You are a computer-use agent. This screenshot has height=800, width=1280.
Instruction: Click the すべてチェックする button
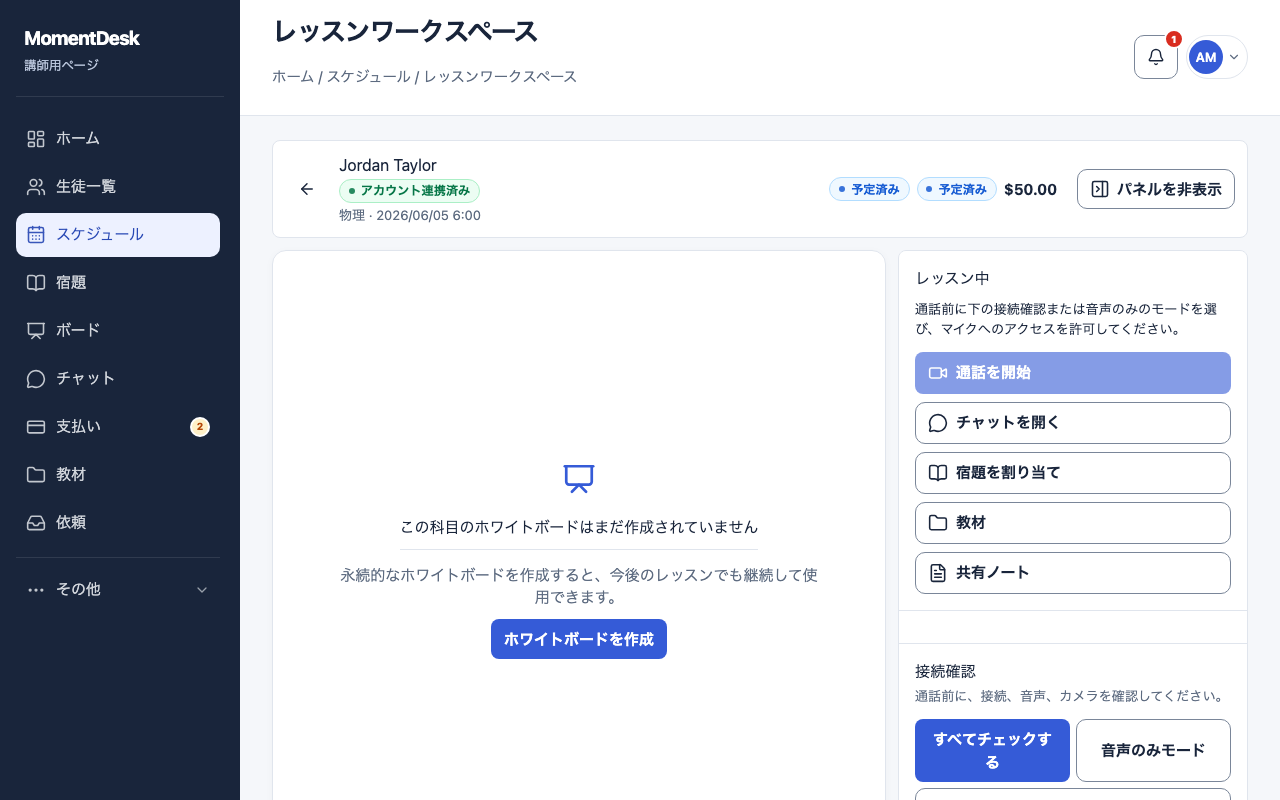[x=992, y=750]
